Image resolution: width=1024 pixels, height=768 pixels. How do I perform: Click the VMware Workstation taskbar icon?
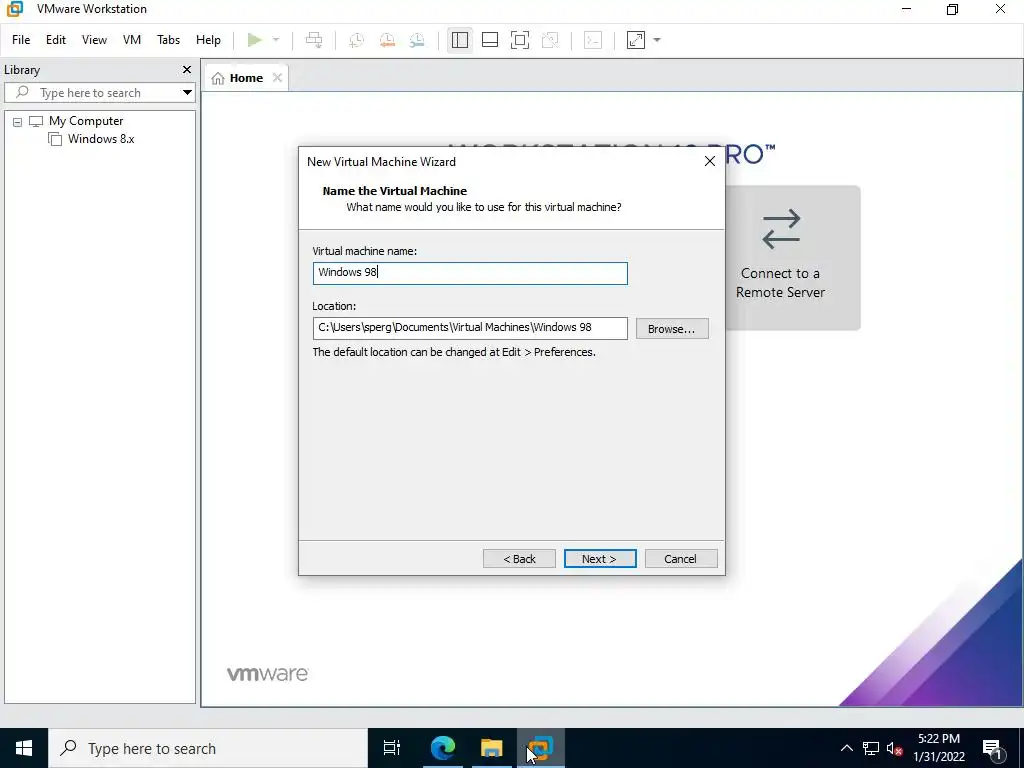point(541,748)
